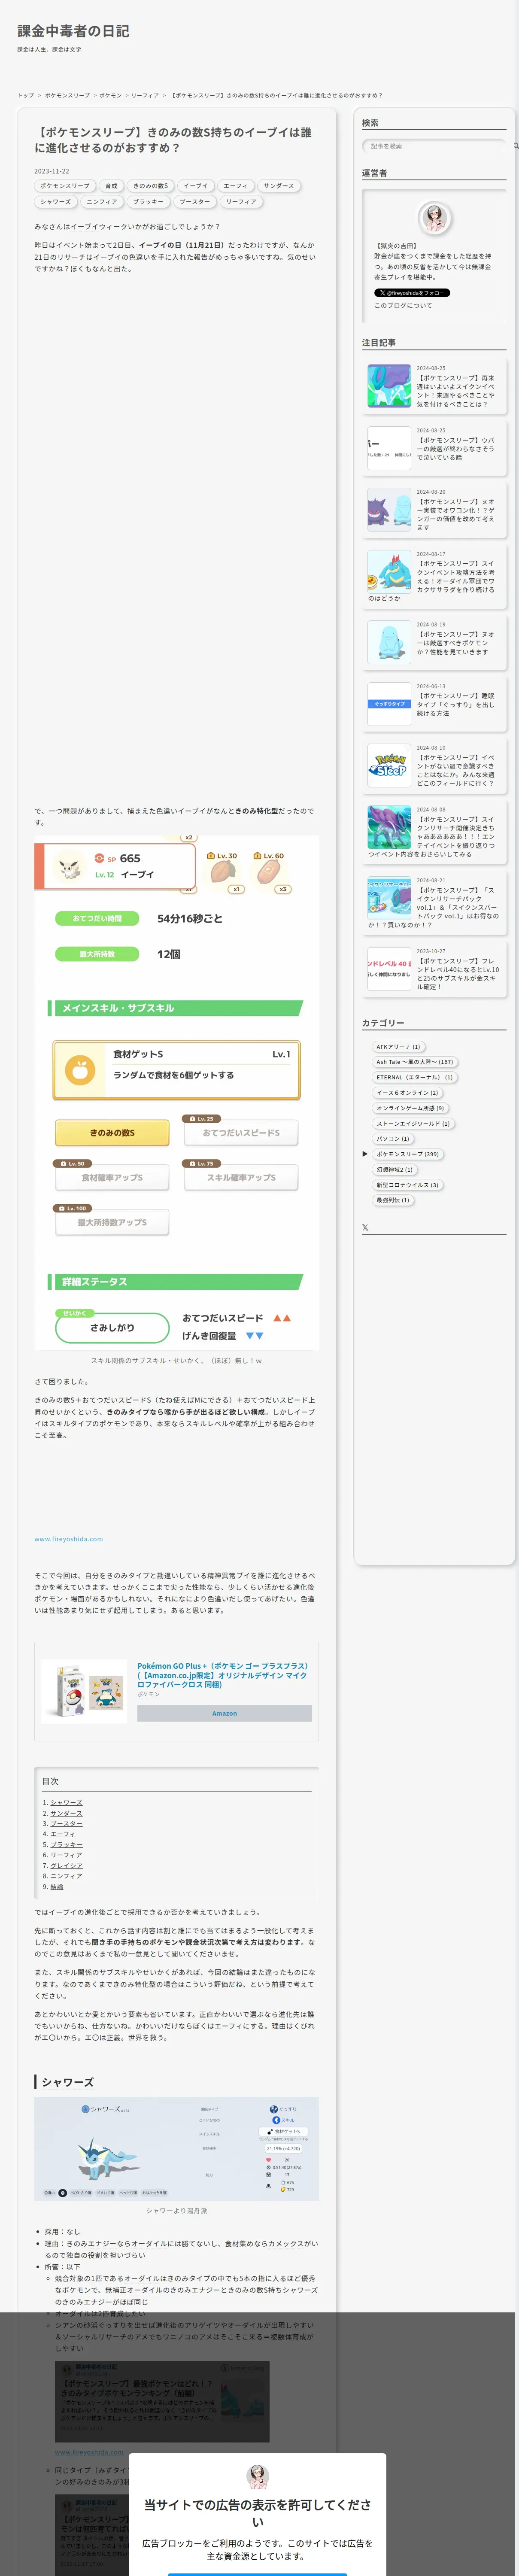The height and width of the screenshot is (2576, 519).
Task: Select the リーフィア tag under the title
Action: coord(241,202)
